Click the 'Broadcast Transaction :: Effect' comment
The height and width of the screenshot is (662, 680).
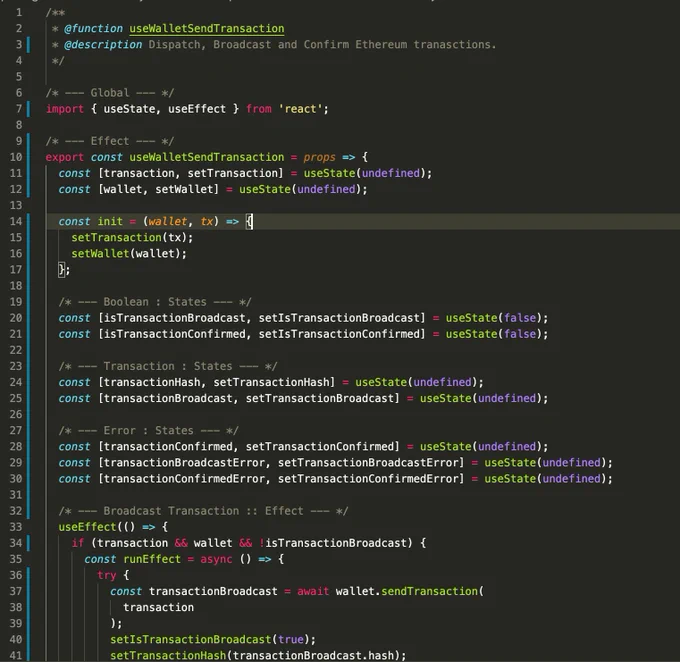tap(203, 511)
